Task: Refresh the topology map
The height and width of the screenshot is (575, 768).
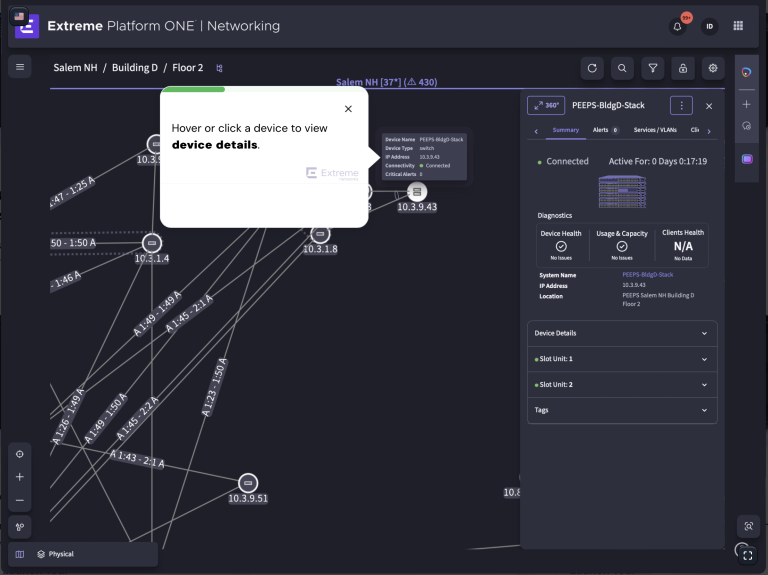Action: pos(592,68)
